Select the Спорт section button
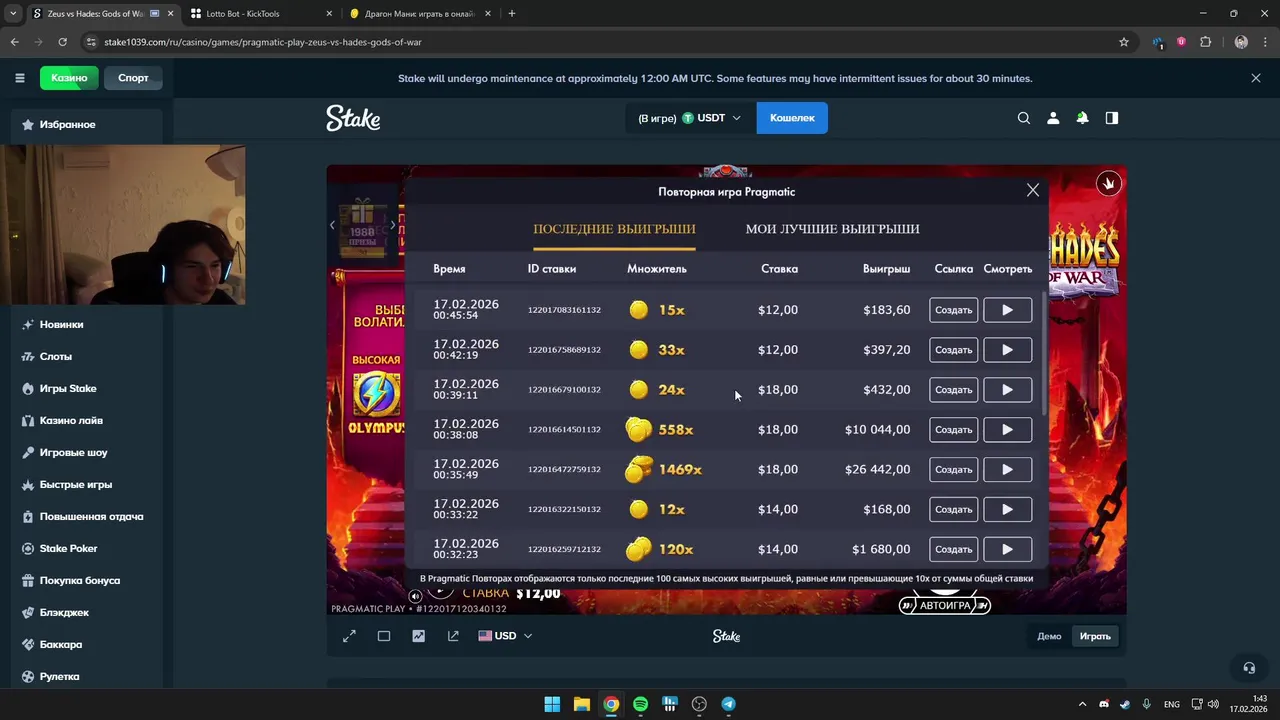 (x=133, y=78)
